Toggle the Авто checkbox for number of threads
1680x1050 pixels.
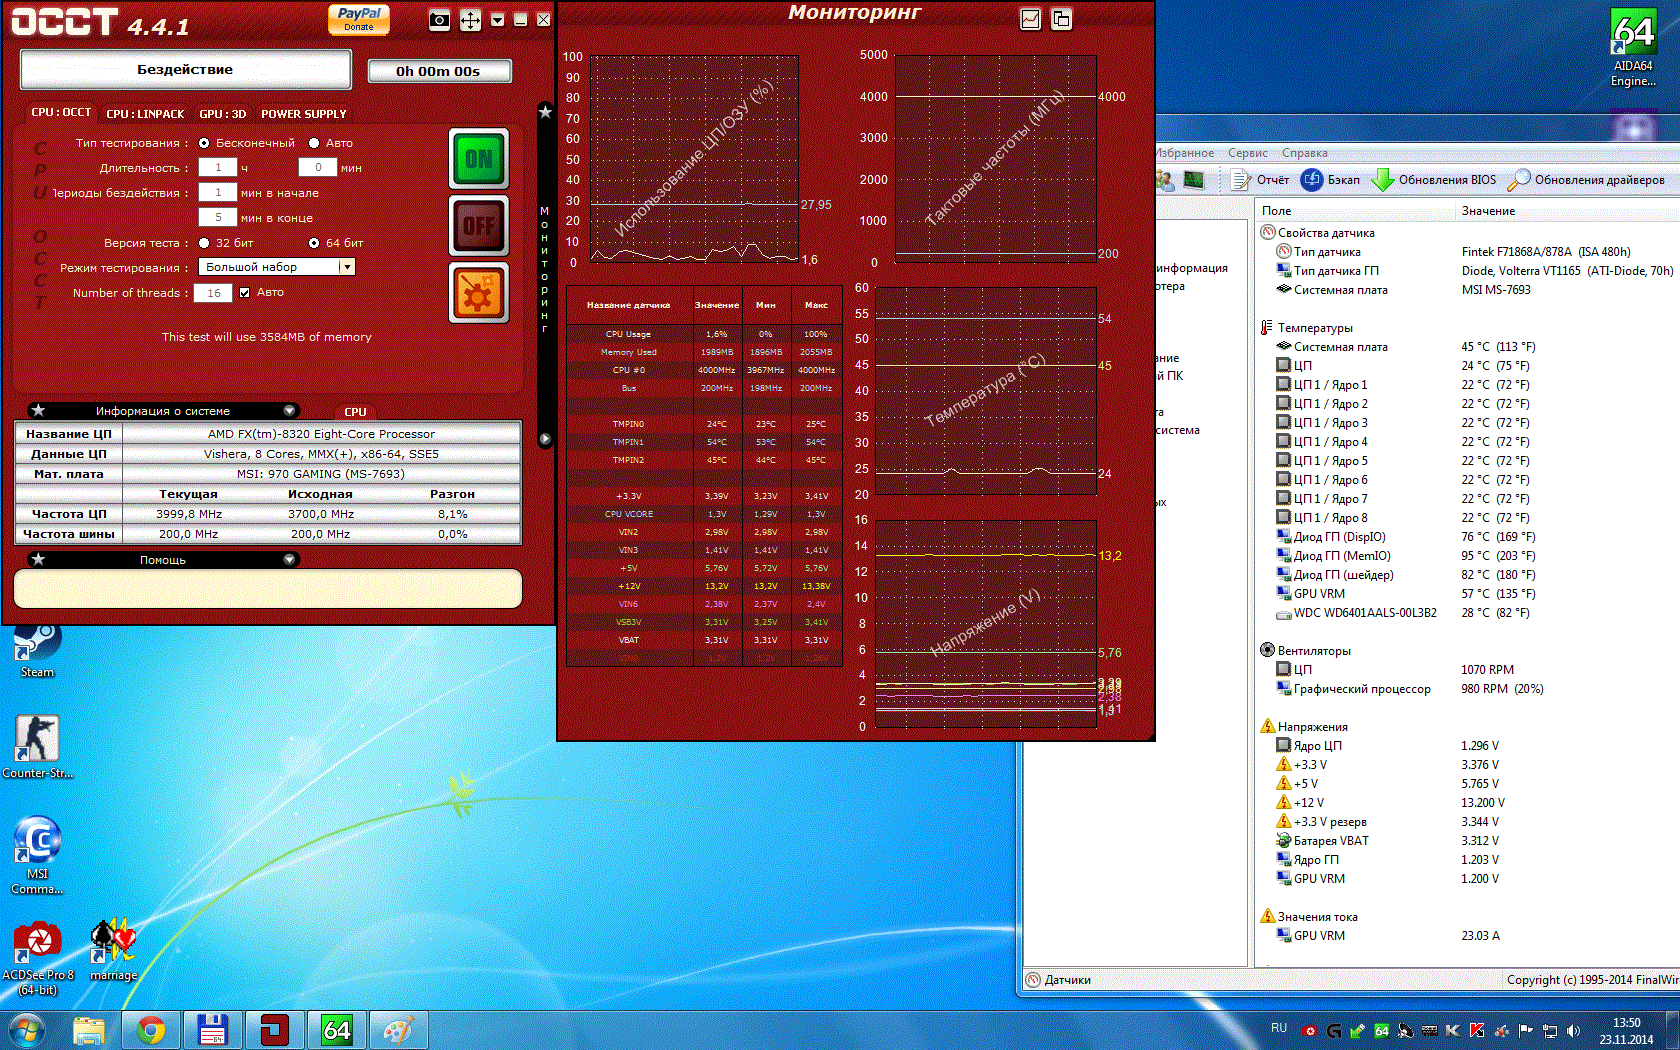point(245,293)
